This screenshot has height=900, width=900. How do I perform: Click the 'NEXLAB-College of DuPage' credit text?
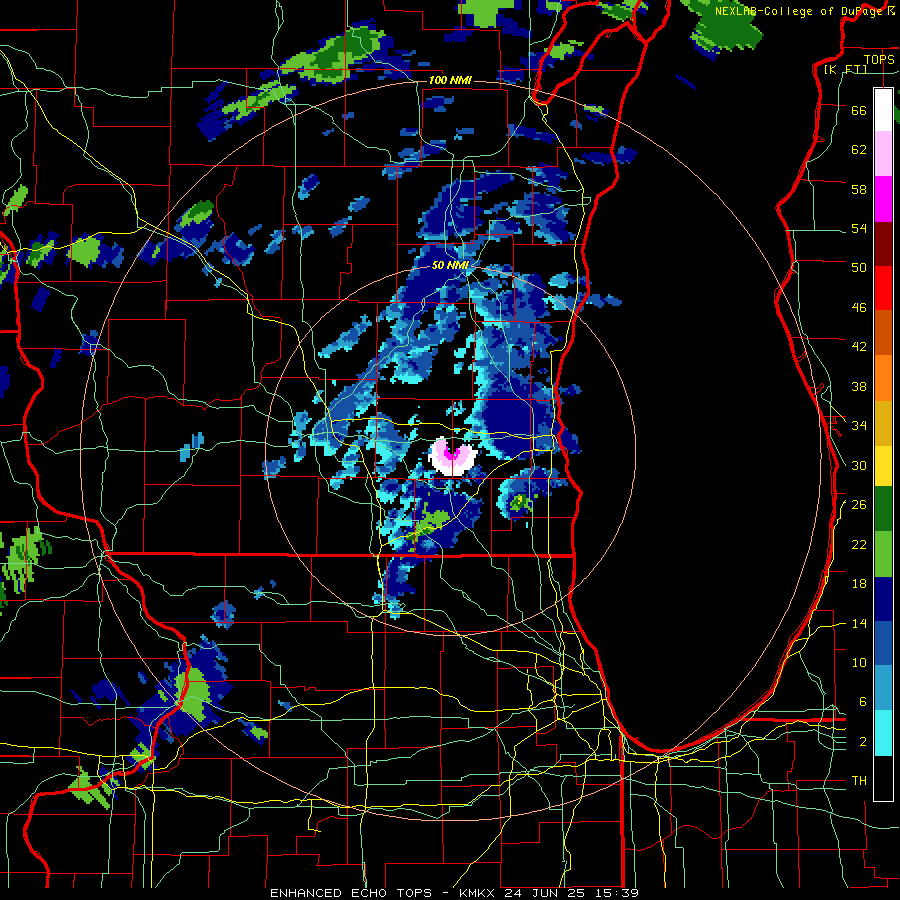pyautogui.click(x=798, y=11)
